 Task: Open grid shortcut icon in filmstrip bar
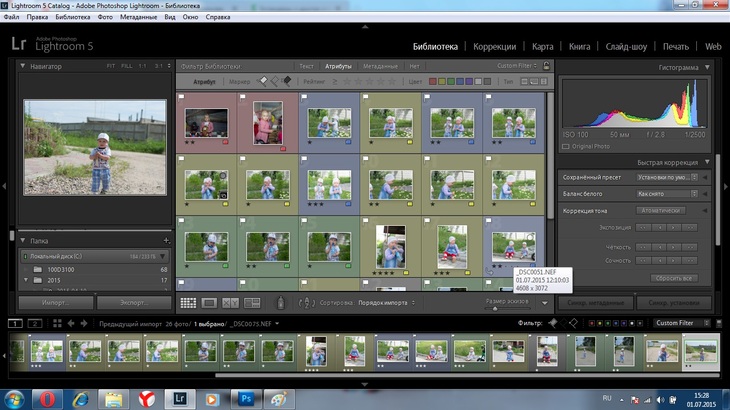coord(57,323)
